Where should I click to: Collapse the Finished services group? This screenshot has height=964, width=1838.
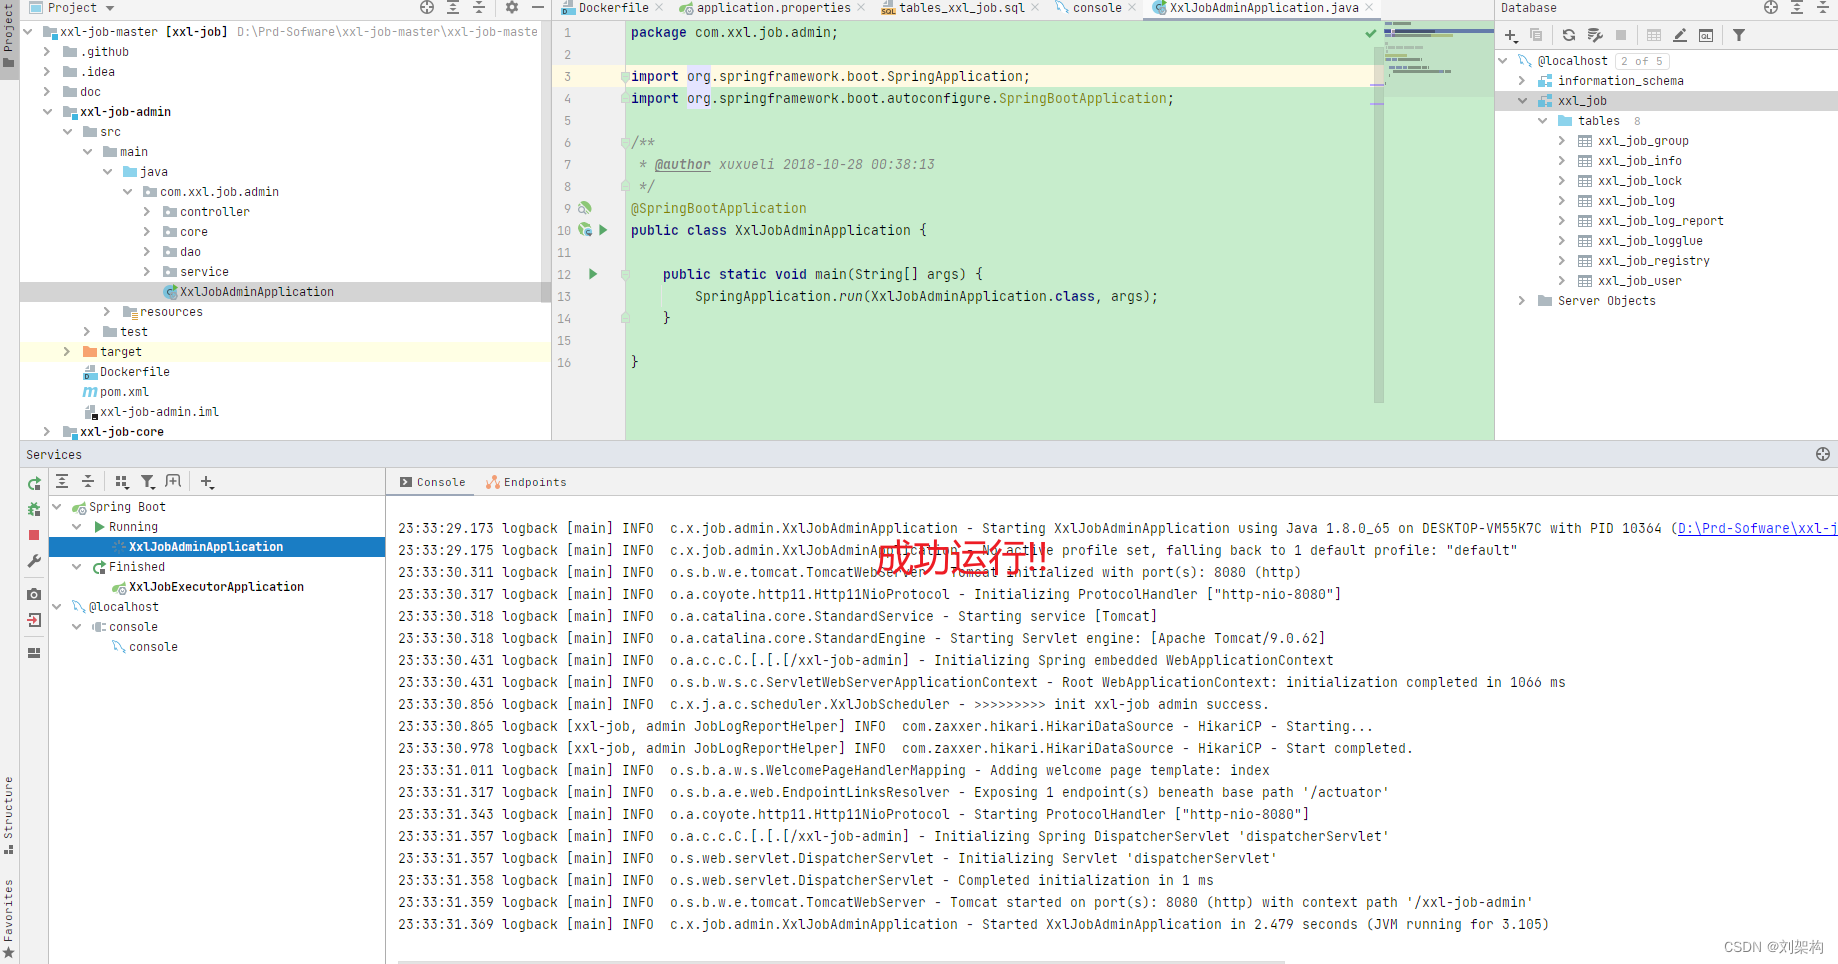[77, 567]
